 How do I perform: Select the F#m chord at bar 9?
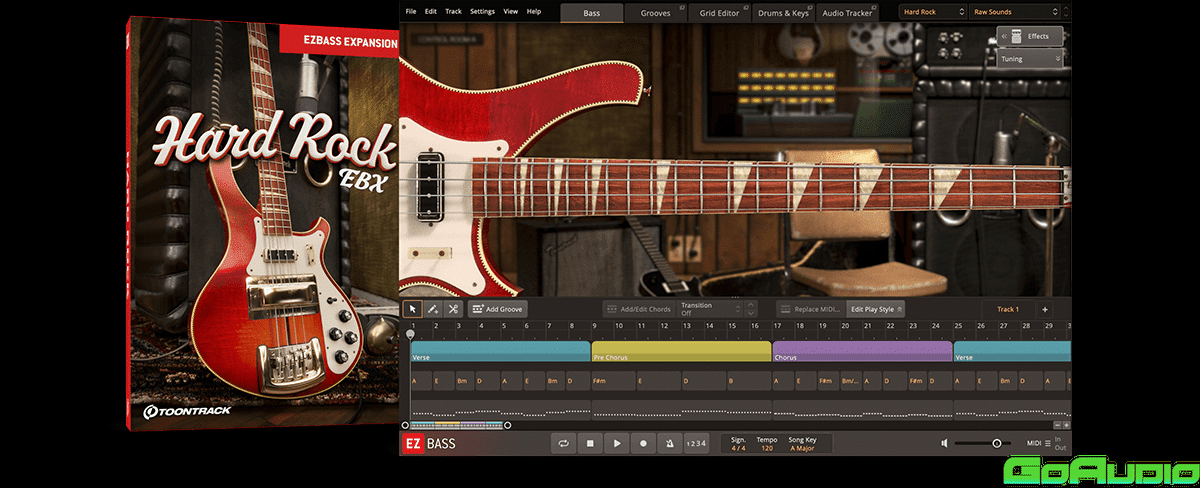pyautogui.click(x=614, y=381)
